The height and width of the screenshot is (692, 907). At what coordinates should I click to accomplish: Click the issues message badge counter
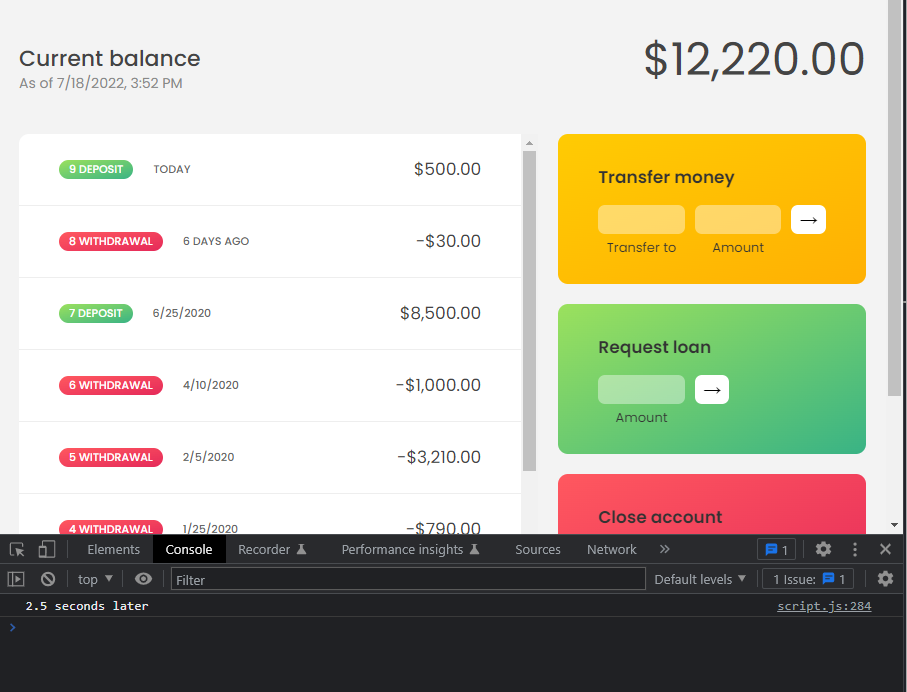pyautogui.click(x=776, y=549)
